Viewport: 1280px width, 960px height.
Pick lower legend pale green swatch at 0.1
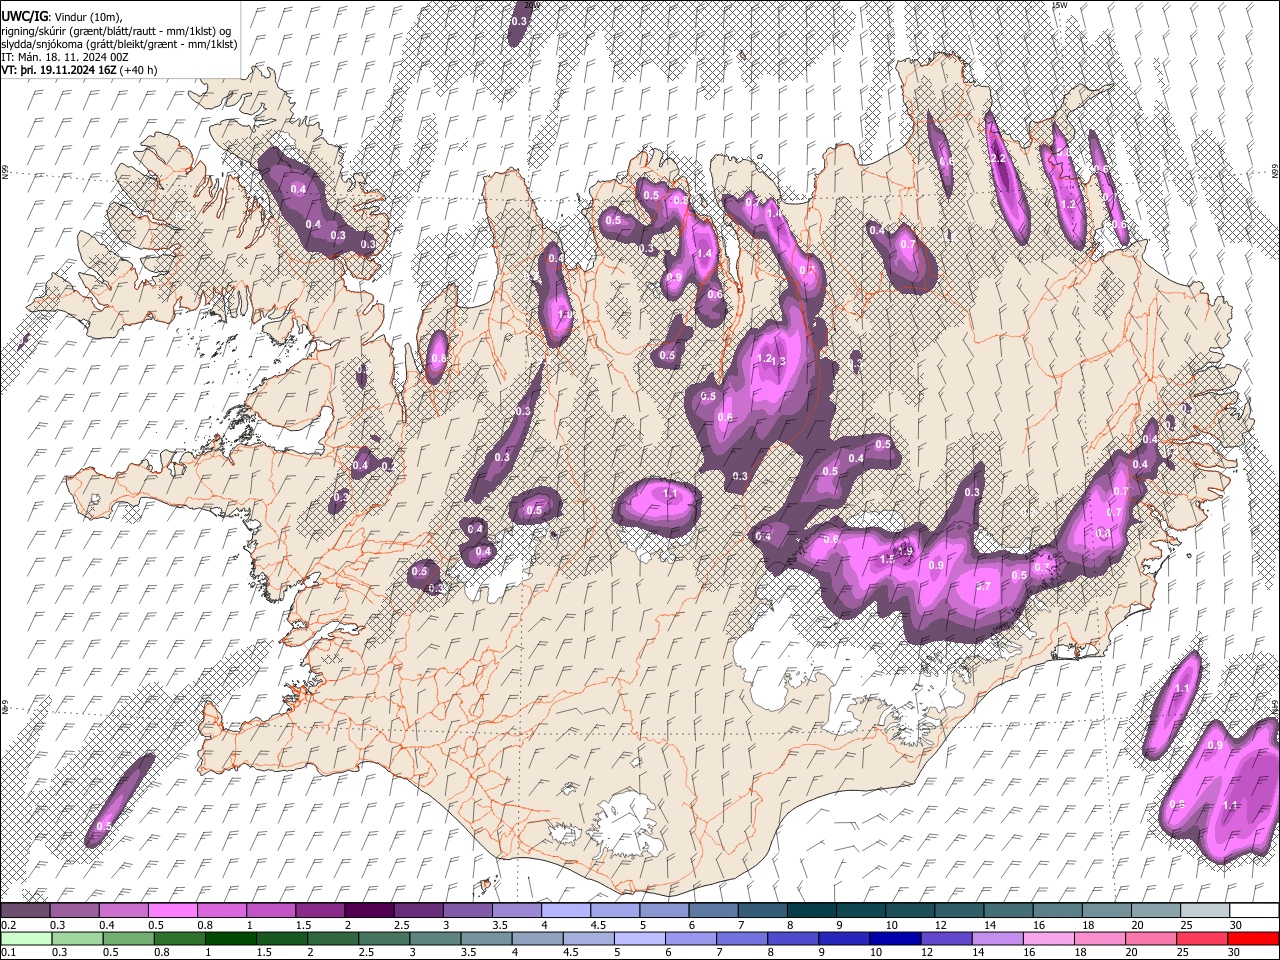coord(25,939)
